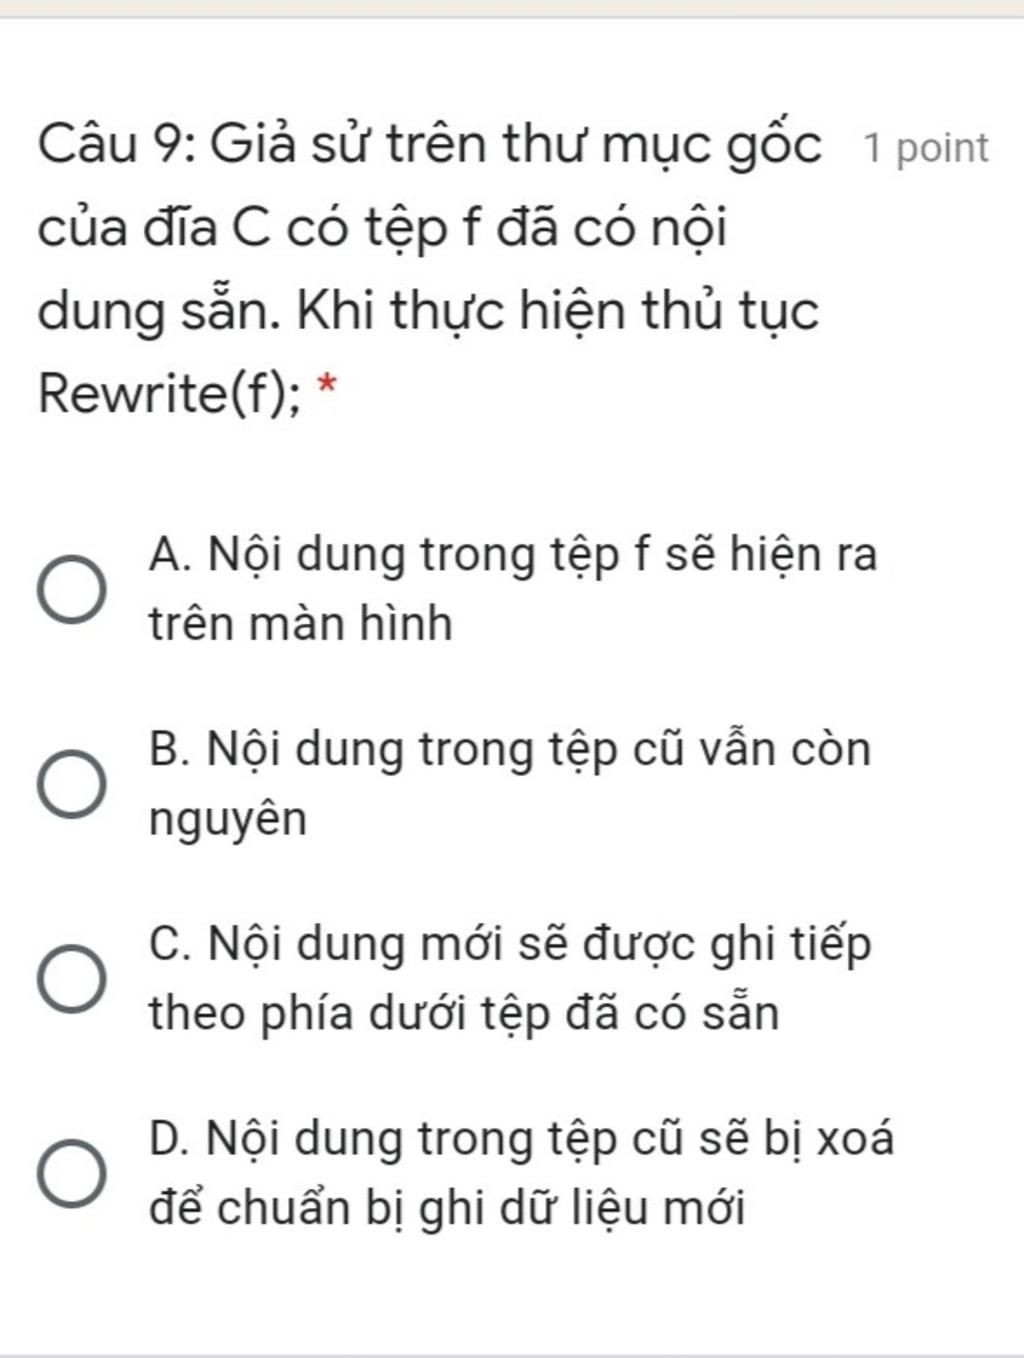Click label 'C. Nội dung mới sẽ được ghi tiếp'
This screenshot has width=1024, height=1358.
(x=509, y=945)
